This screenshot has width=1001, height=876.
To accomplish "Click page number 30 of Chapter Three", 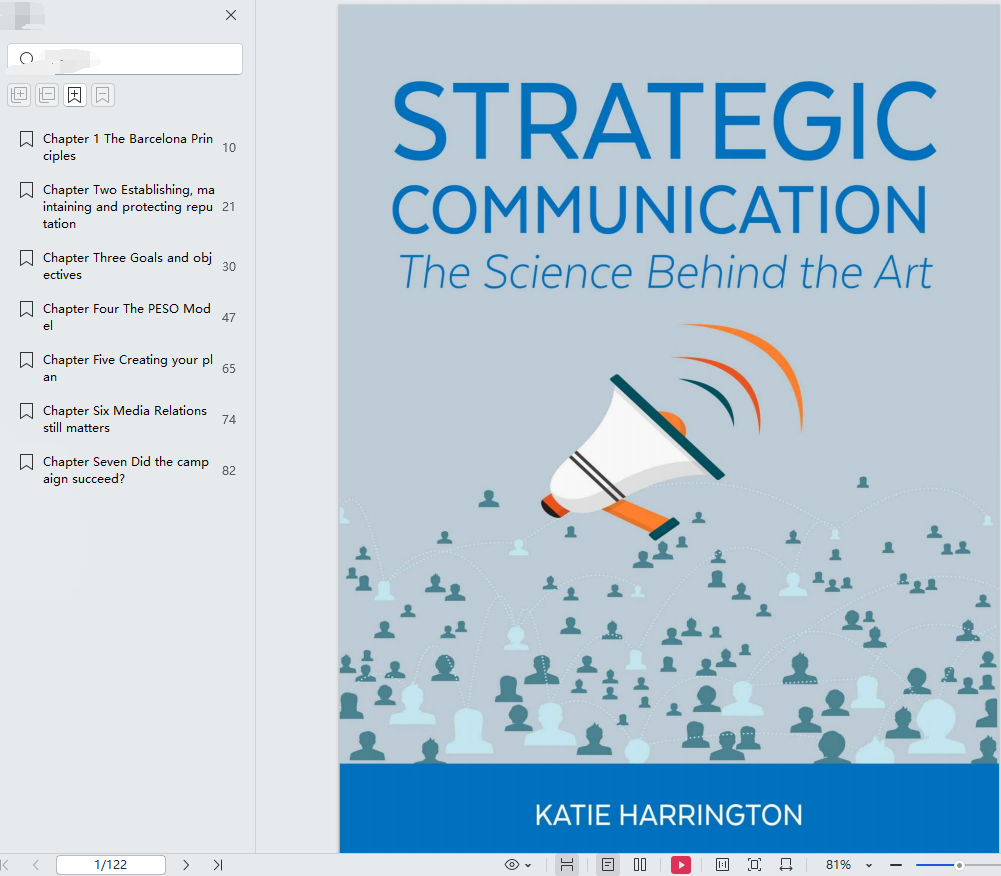I will point(229,266).
